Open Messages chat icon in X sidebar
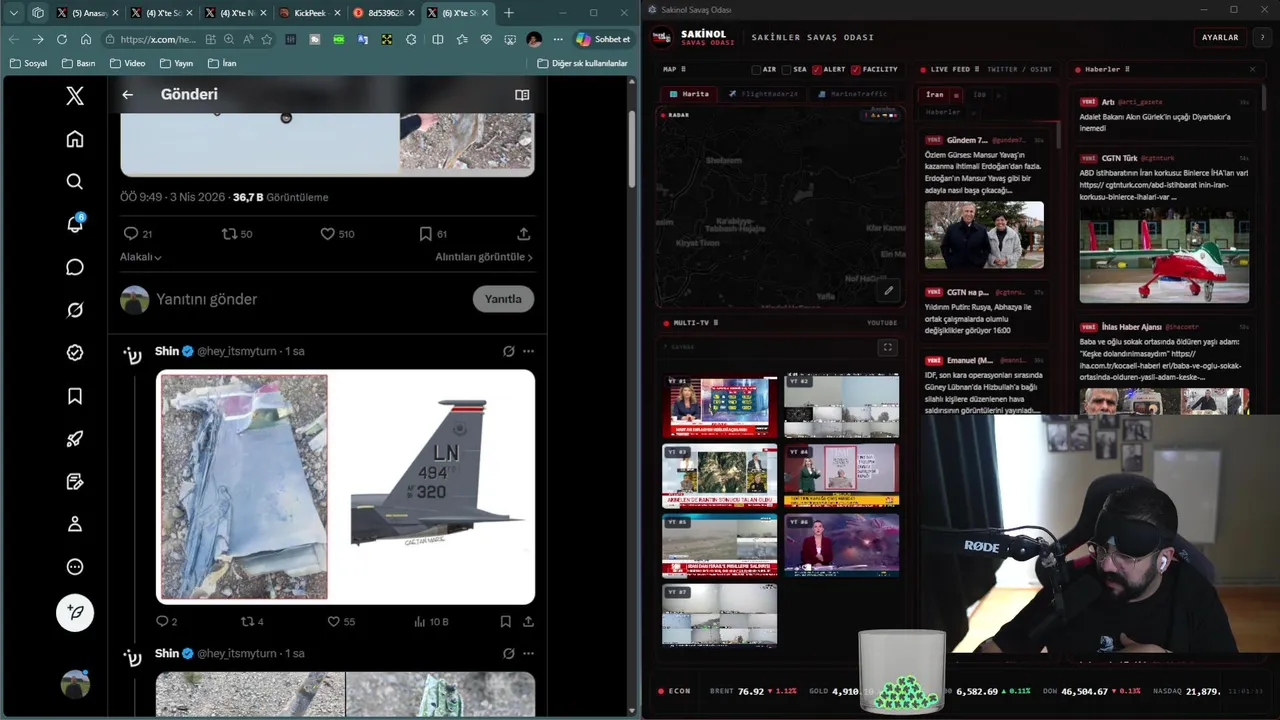Image resolution: width=1280 pixels, height=720 pixels. point(75,267)
